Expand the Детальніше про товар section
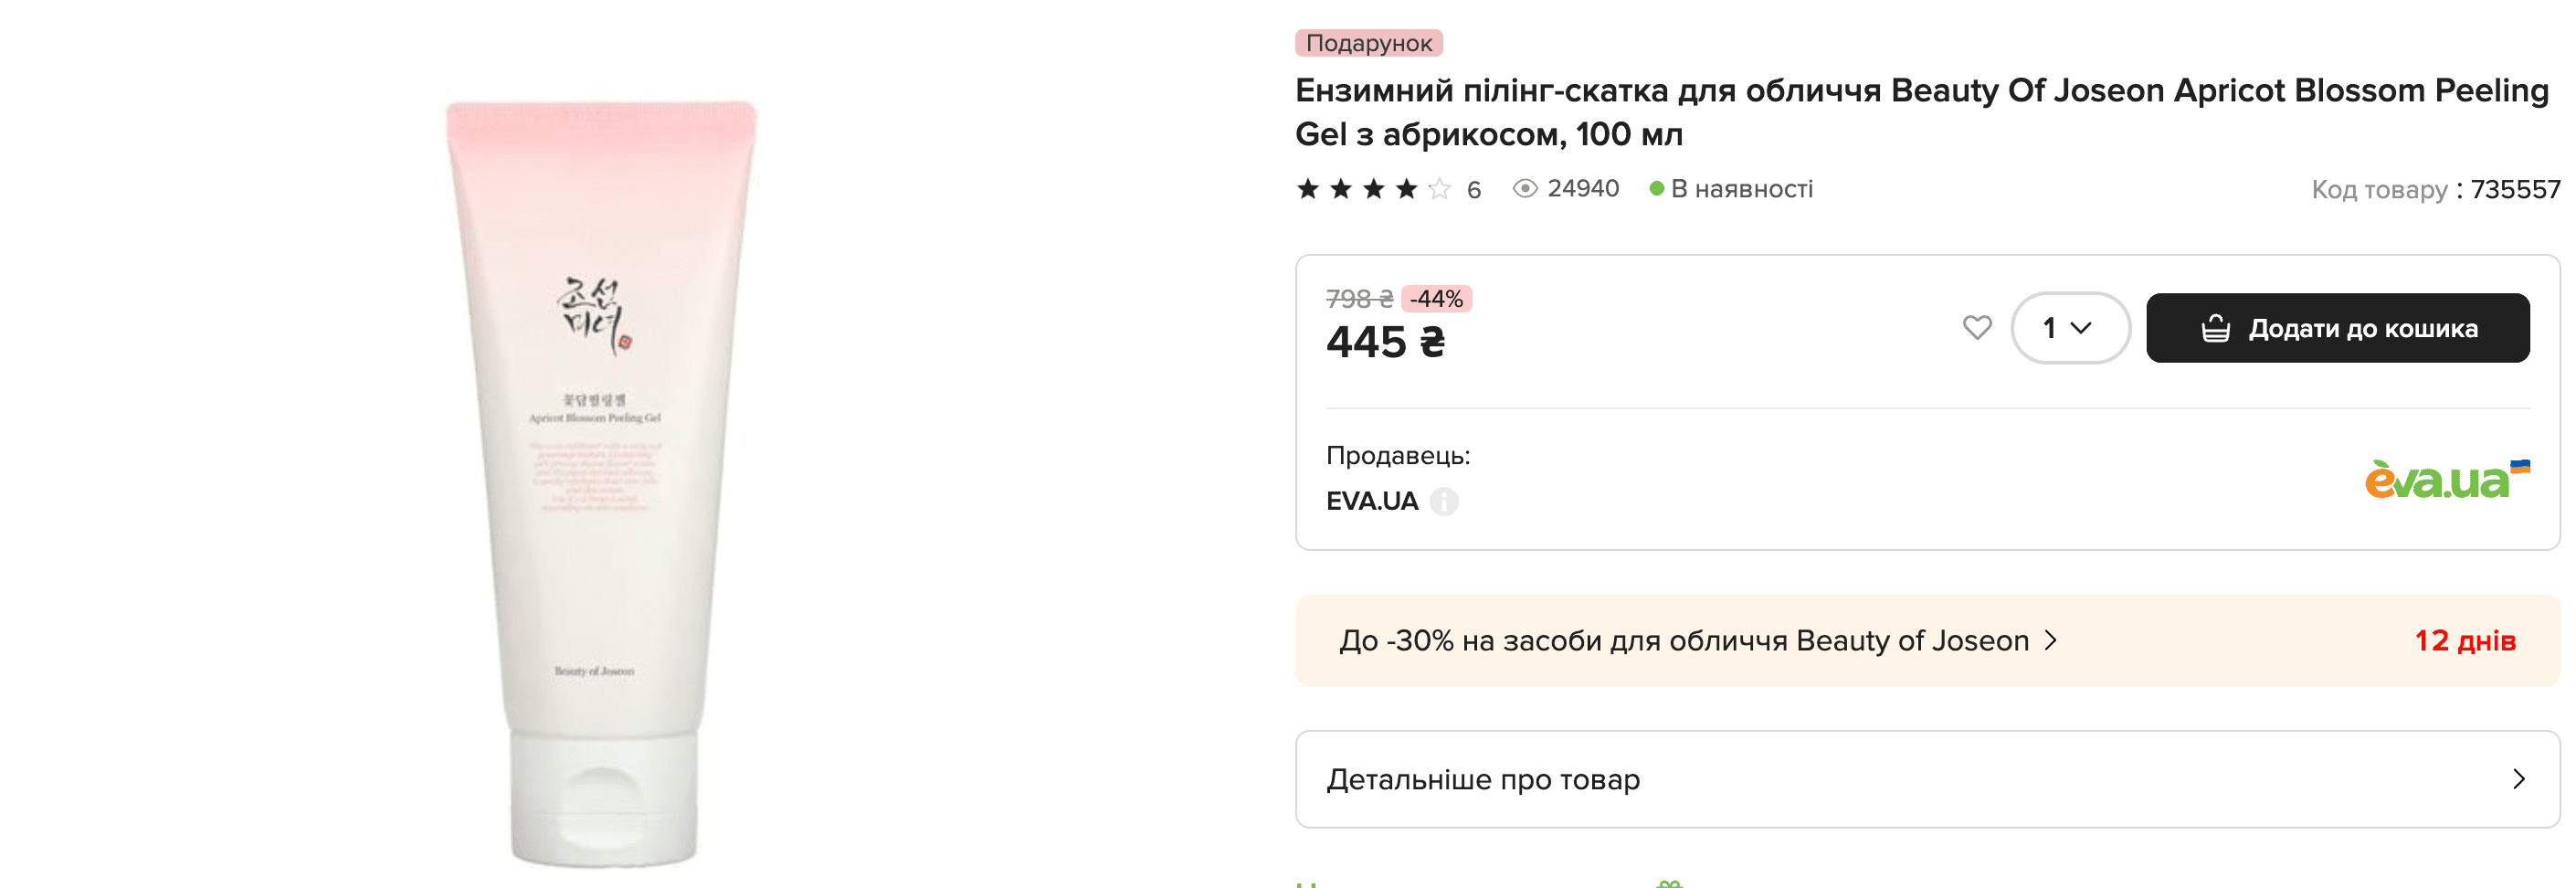The height and width of the screenshot is (888, 2576). pos(1926,779)
